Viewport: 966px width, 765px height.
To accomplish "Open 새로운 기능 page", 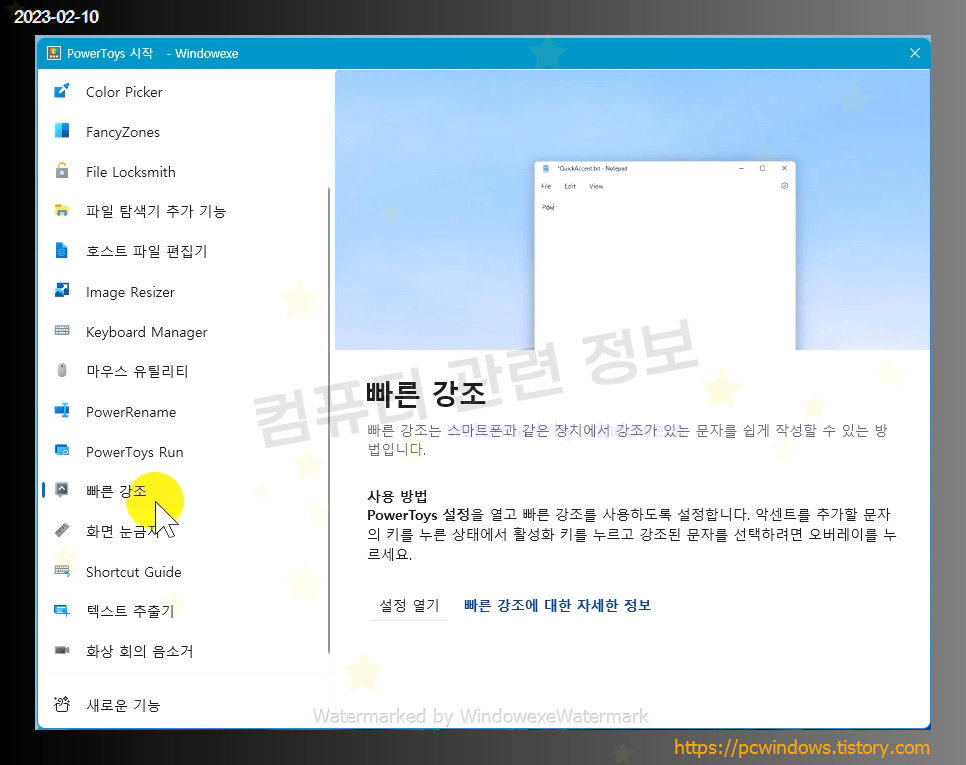I will coord(184,705).
